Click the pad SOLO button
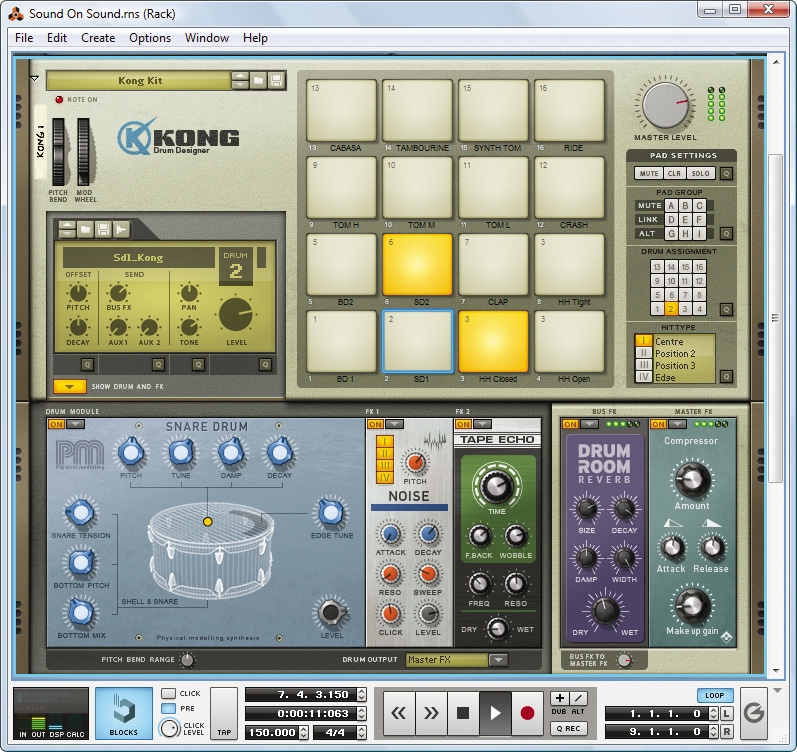The width and height of the screenshot is (797, 752). coord(700,173)
